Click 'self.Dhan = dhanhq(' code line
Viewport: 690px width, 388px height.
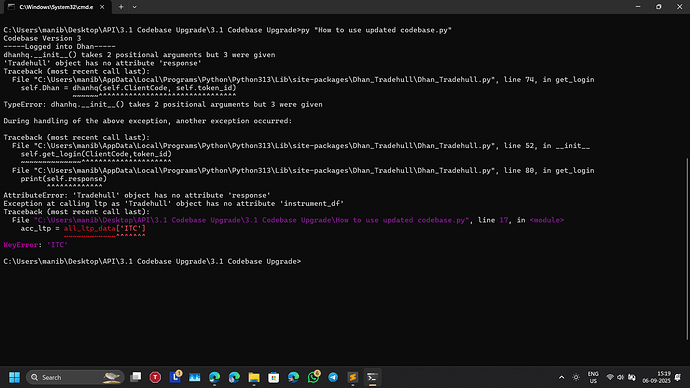pyautogui.click(x=128, y=88)
